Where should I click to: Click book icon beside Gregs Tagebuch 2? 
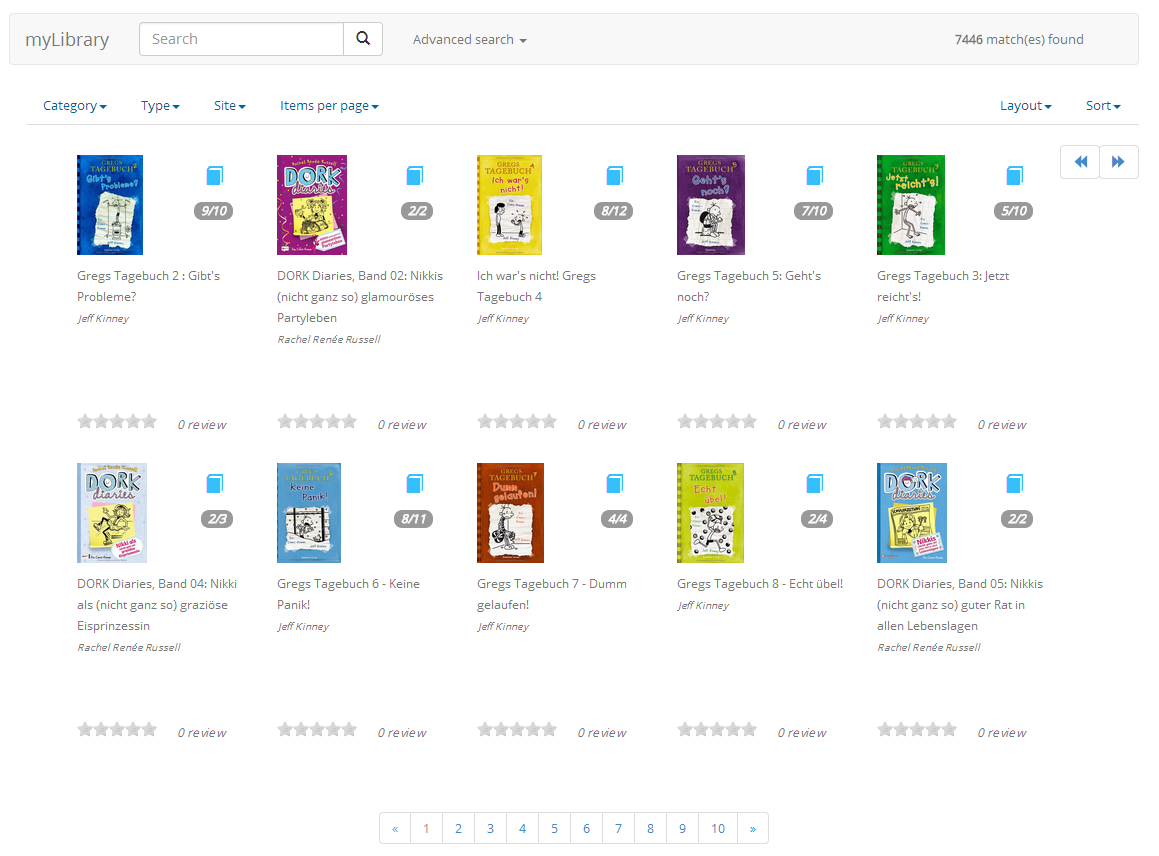(x=214, y=176)
